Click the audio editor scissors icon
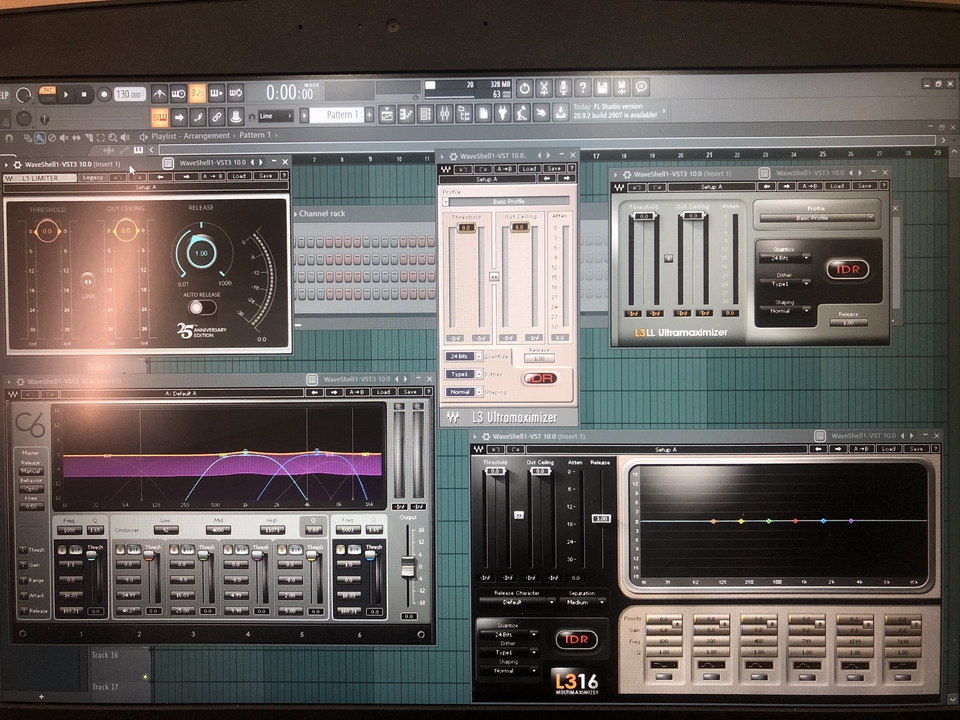Screen dimensions: 960x720 pyautogui.click(x=544, y=88)
